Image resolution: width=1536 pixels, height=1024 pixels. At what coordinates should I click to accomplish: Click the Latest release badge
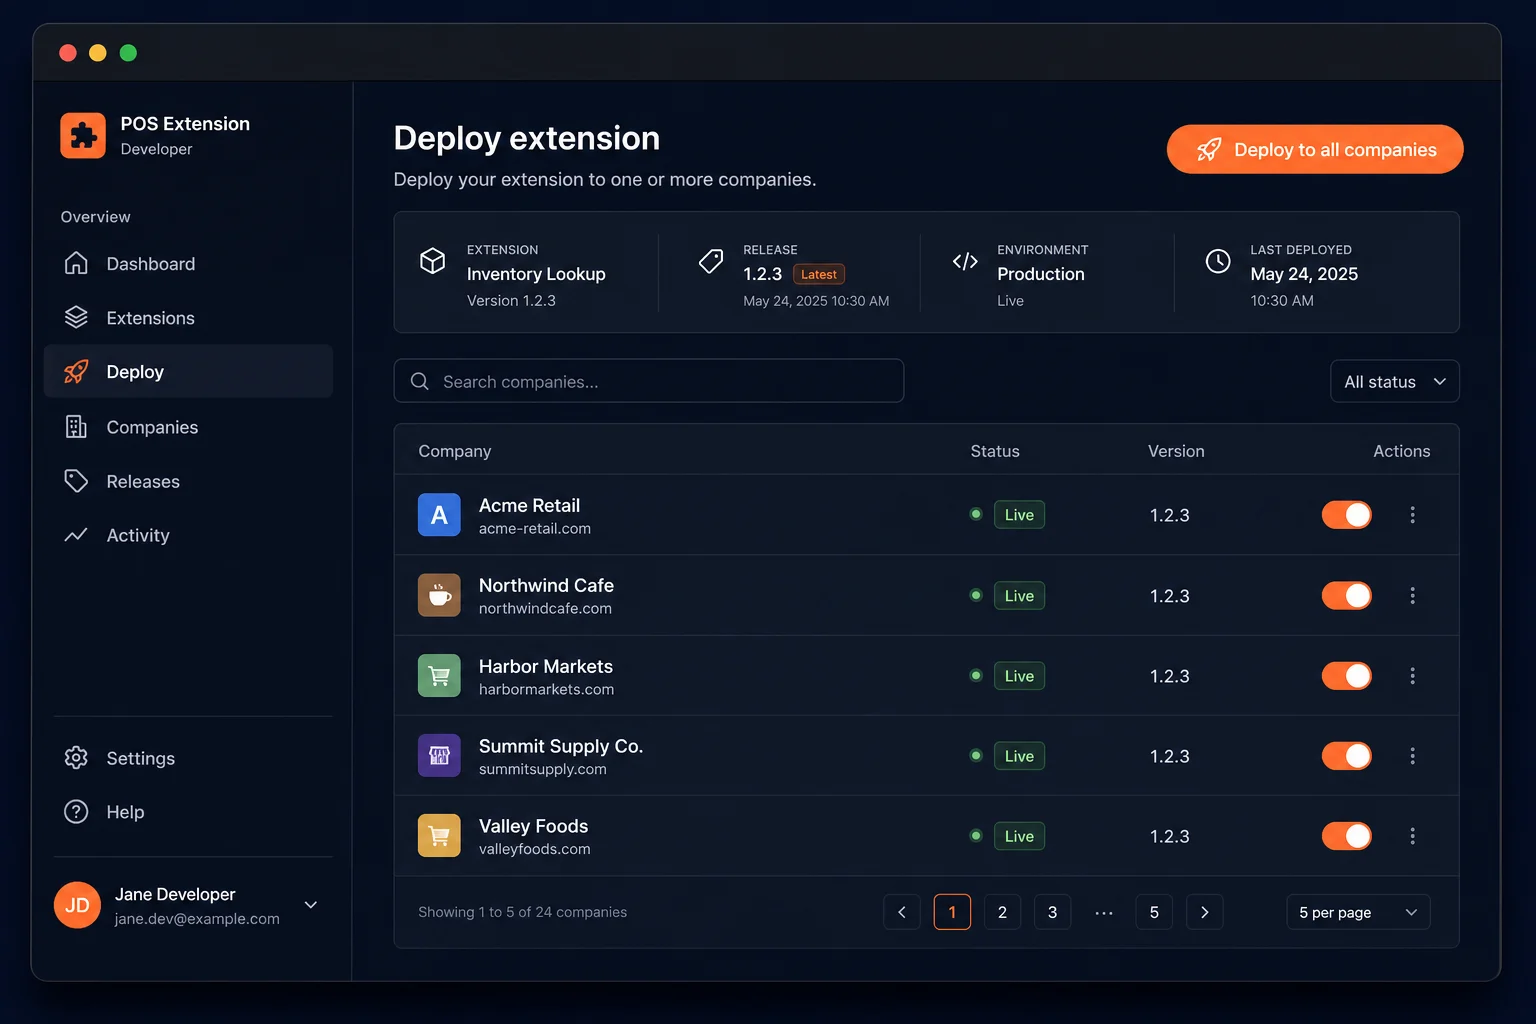pos(819,274)
